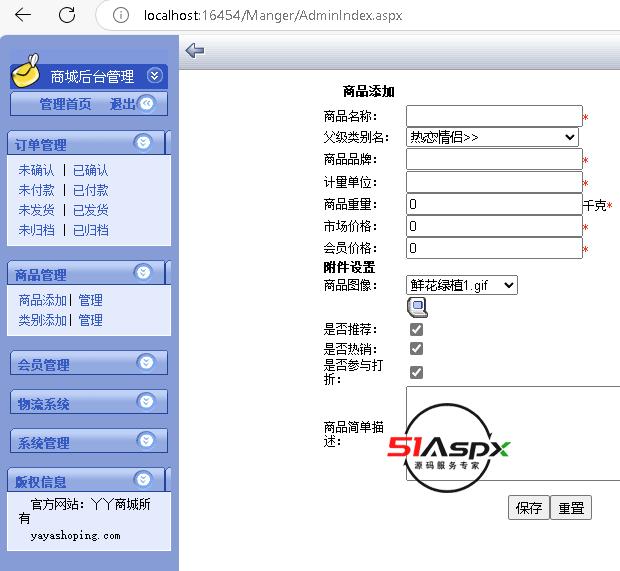Click the browser address bar URL

tap(273, 15)
